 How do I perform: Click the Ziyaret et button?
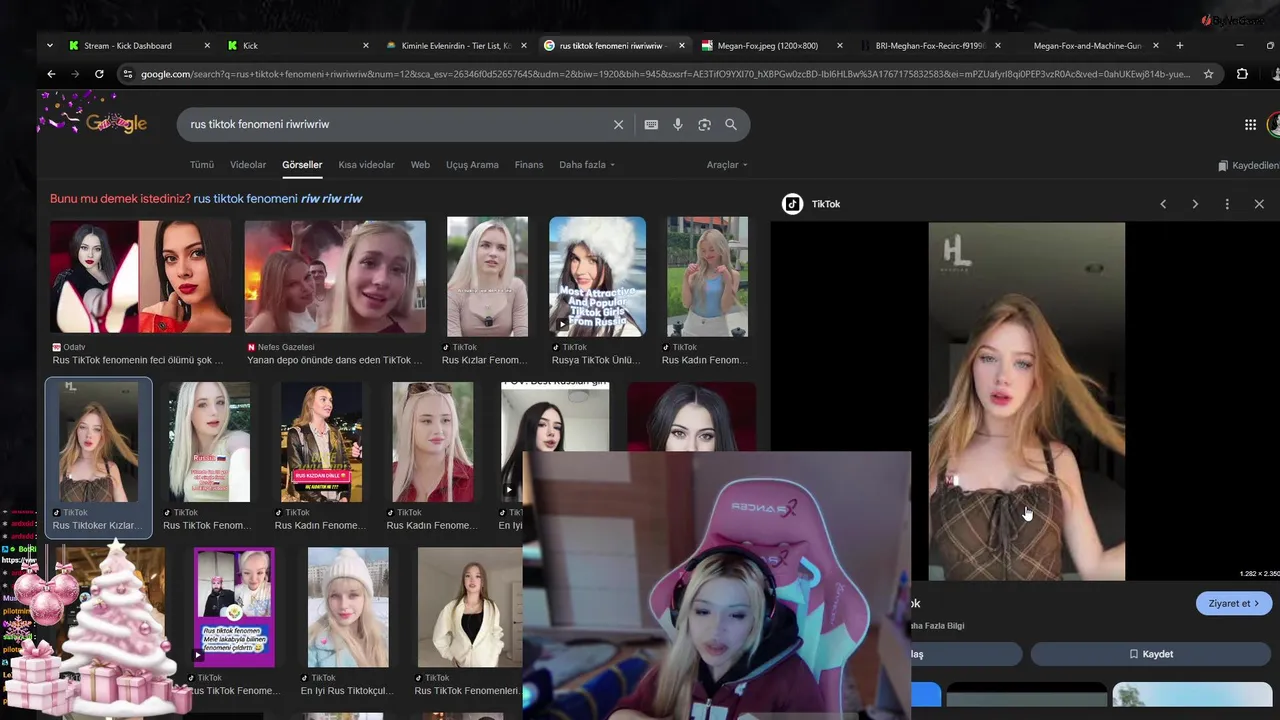point(1234,603)
